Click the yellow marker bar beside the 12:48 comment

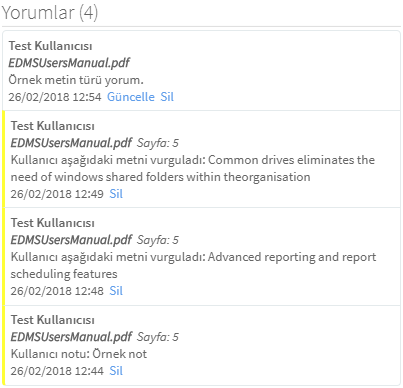[x=4, y=256]
